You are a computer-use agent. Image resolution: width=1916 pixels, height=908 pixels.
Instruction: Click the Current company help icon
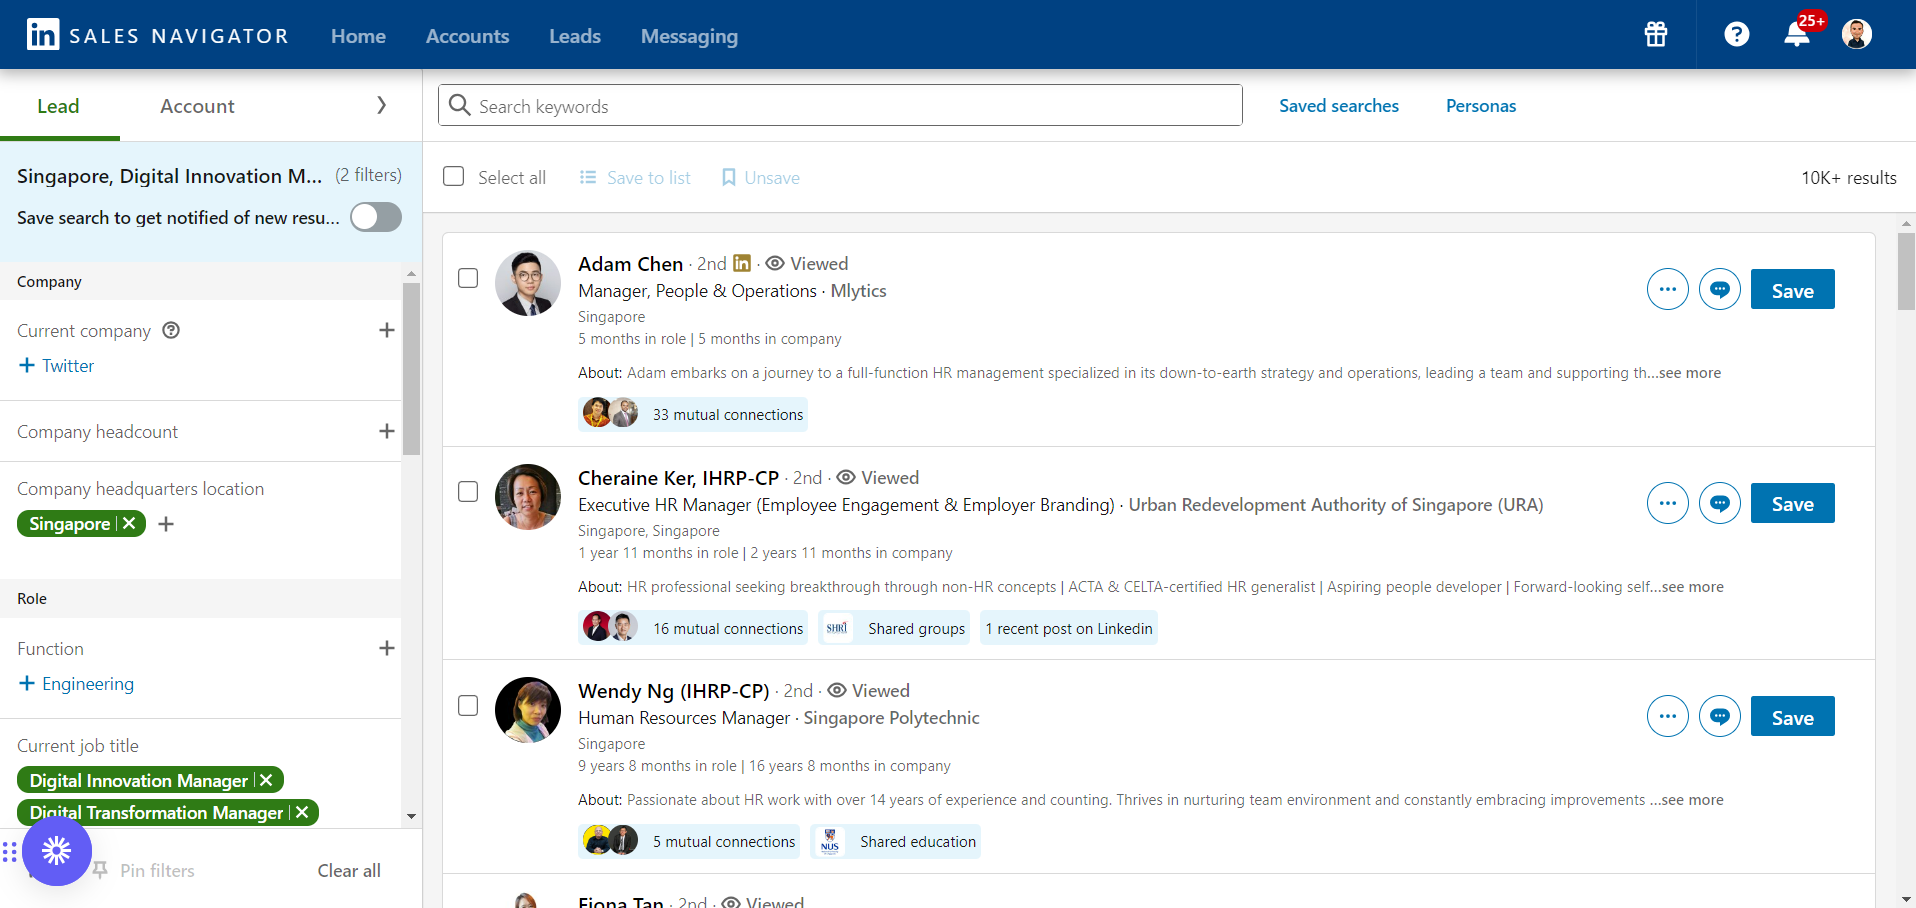point(171,331)
